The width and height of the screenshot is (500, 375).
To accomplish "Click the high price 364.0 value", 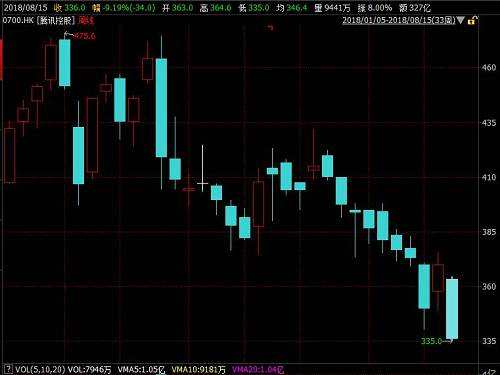I will coord(220,8).
